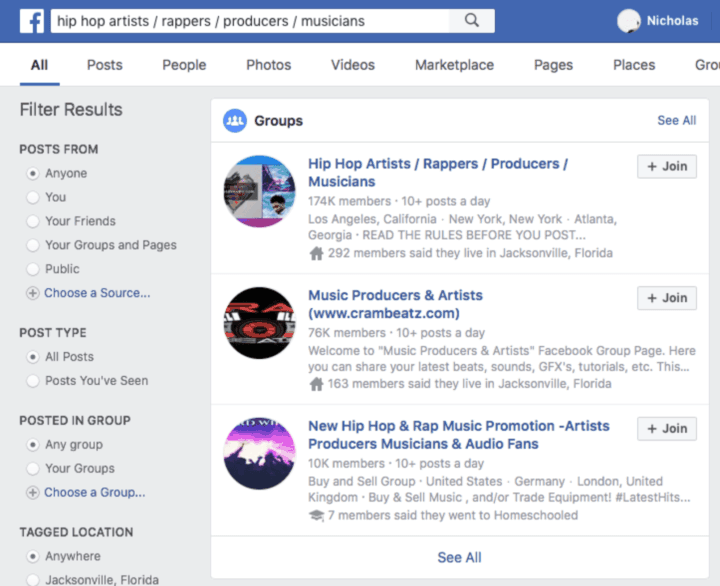Screen dimensions: 720x586
Task: Expand the Choose a Source option
Action: [97, 293]
